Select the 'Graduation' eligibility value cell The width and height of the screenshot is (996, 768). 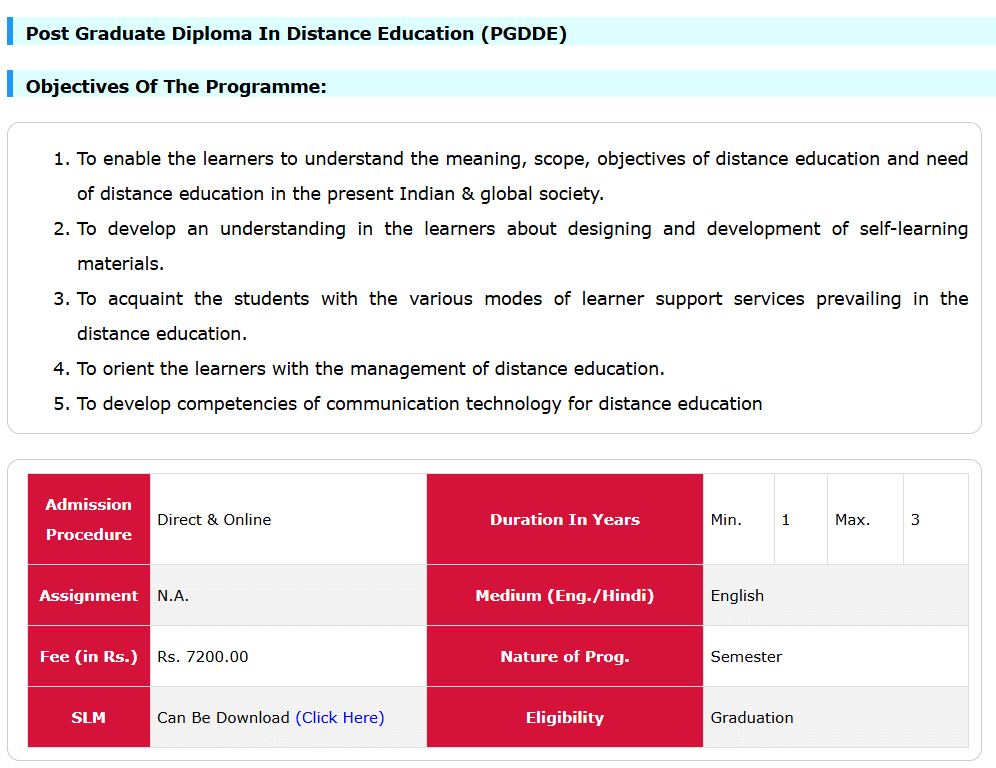coord(752,718)
